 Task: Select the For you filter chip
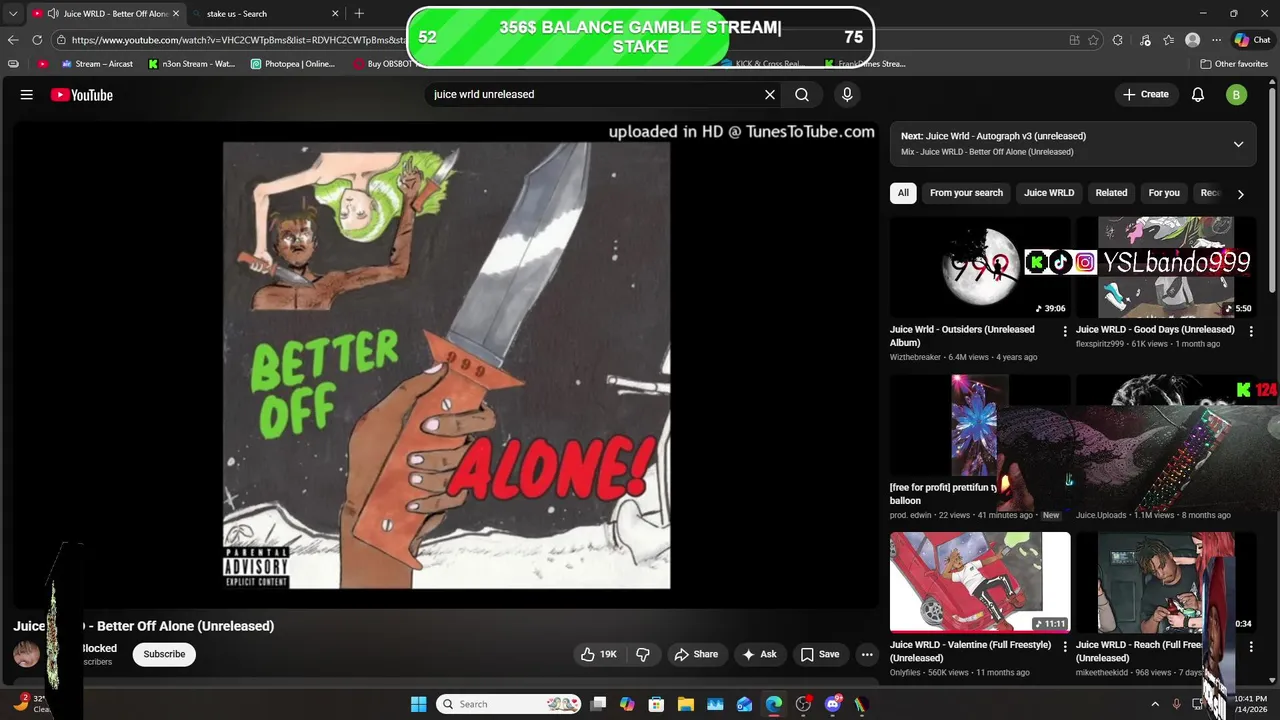click(1164, 193)
